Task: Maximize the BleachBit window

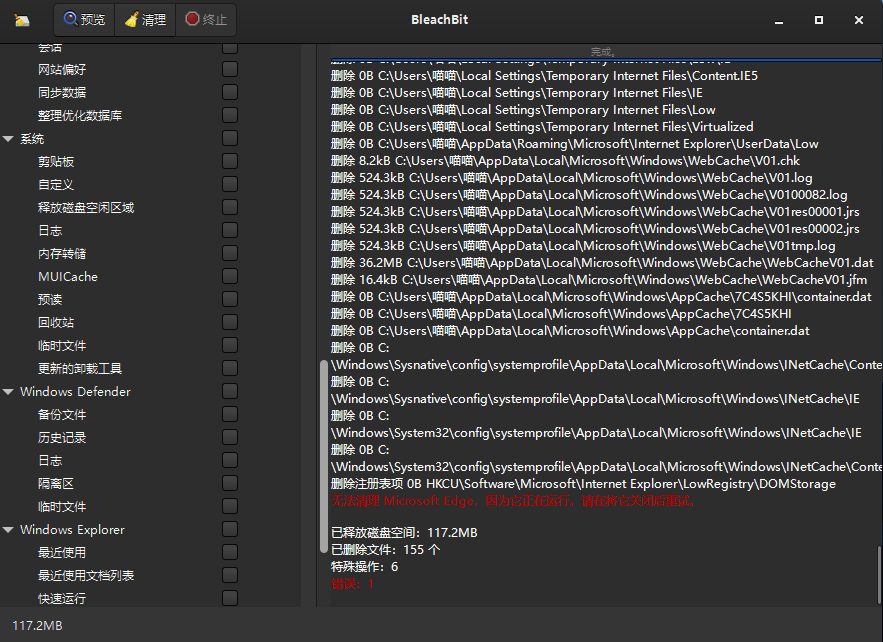Action: [819, 20]
